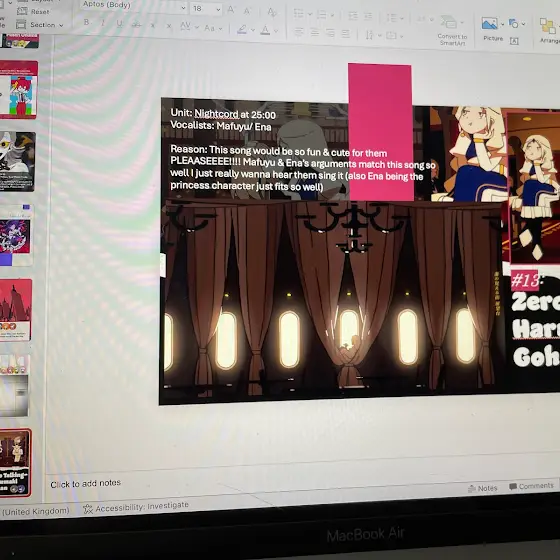Click the increase indent icon
The width and height of the screenshot is (560, 560).
[x=368, y=16]
